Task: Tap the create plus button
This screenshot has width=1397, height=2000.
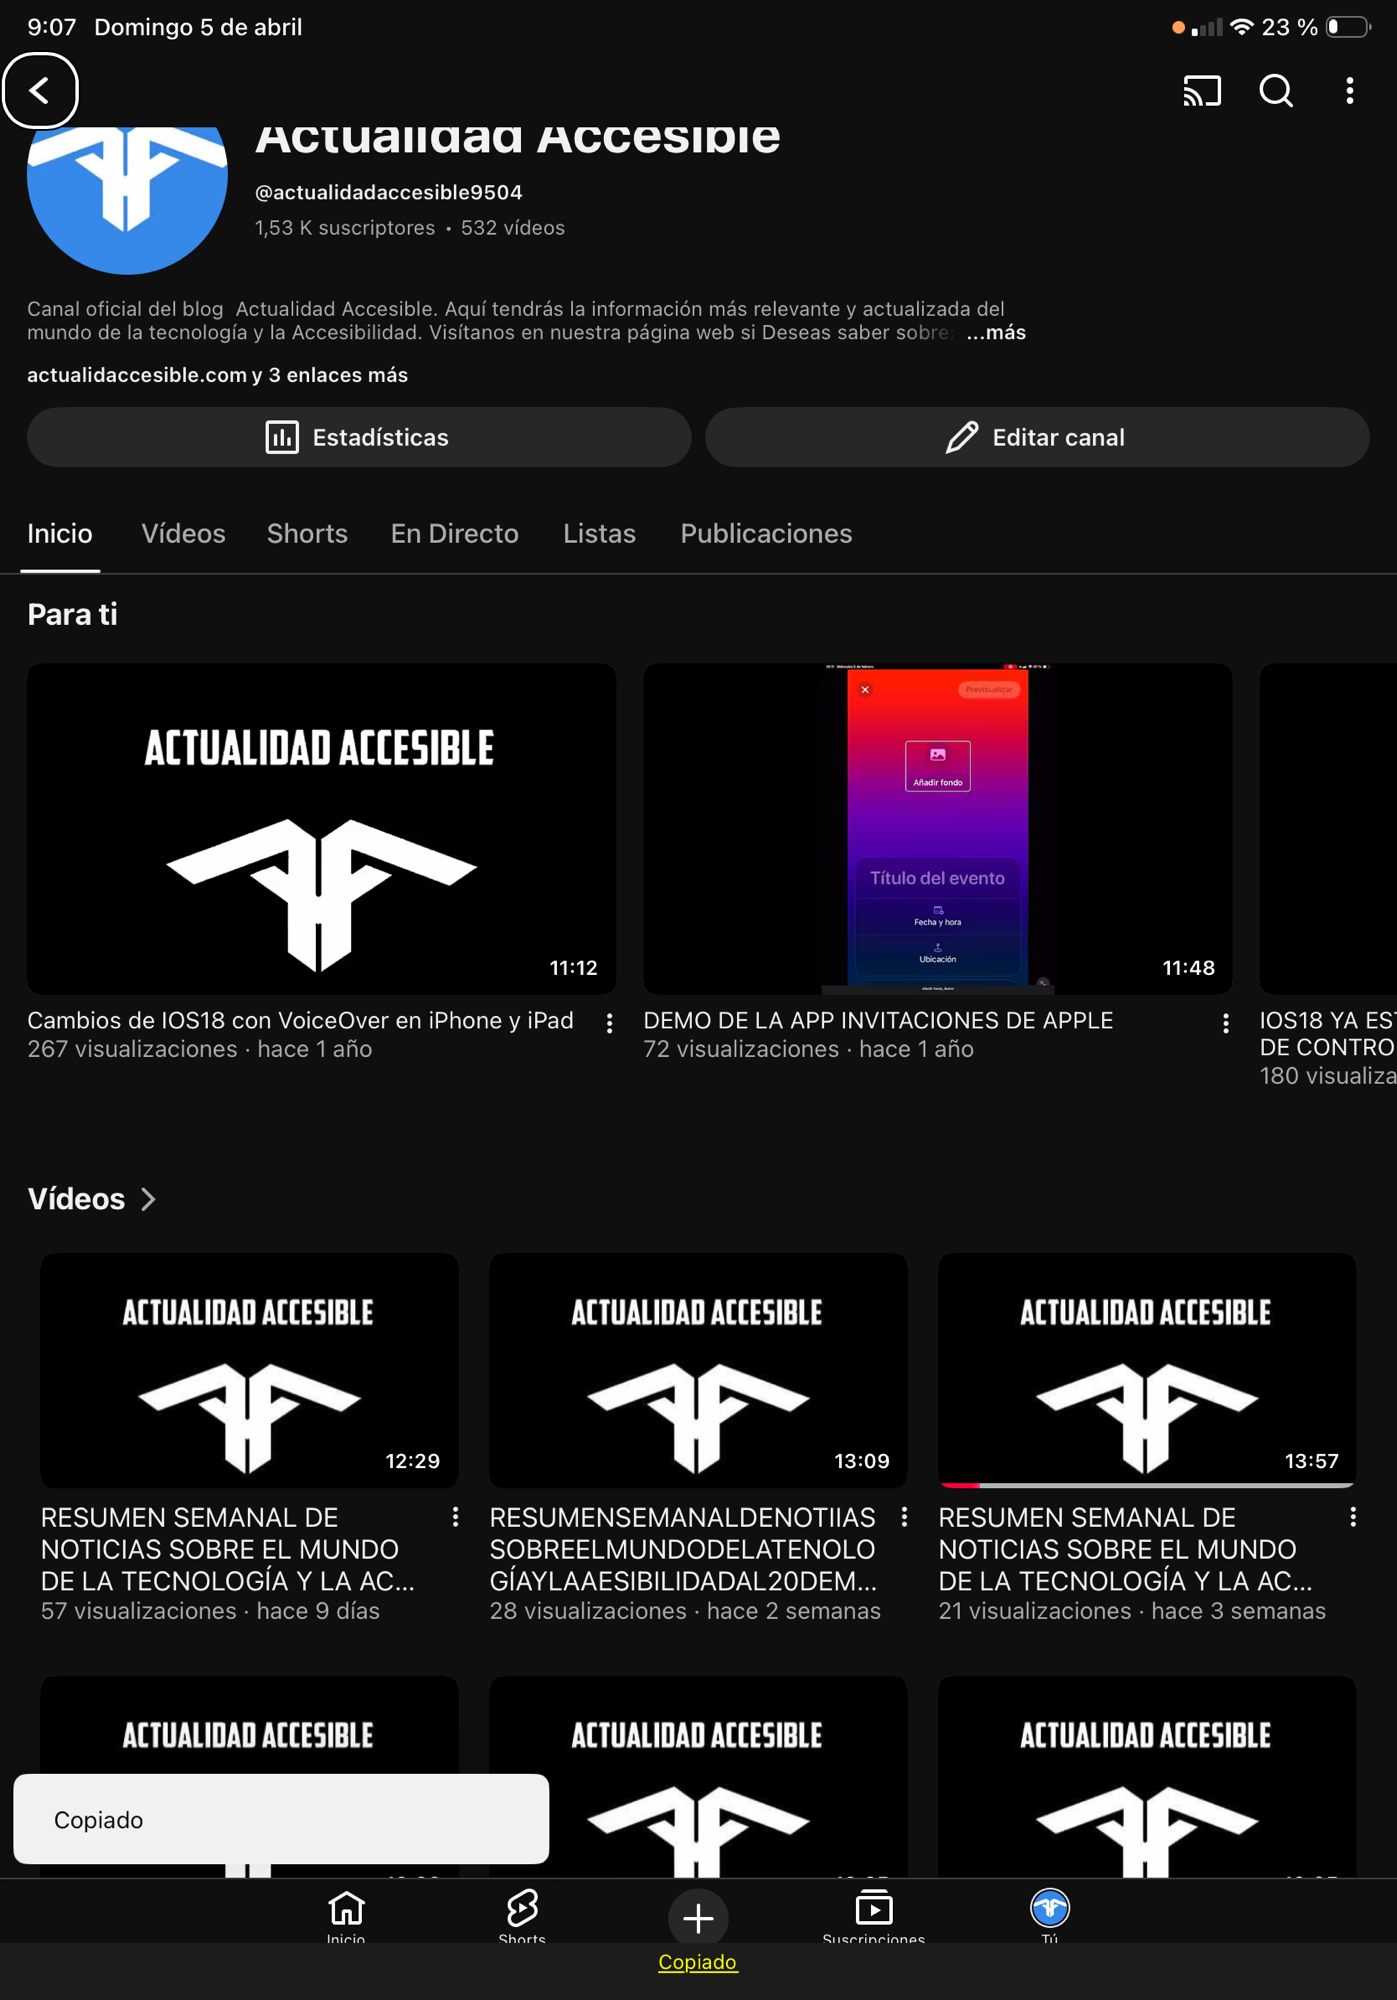Action: point(698,1916)
